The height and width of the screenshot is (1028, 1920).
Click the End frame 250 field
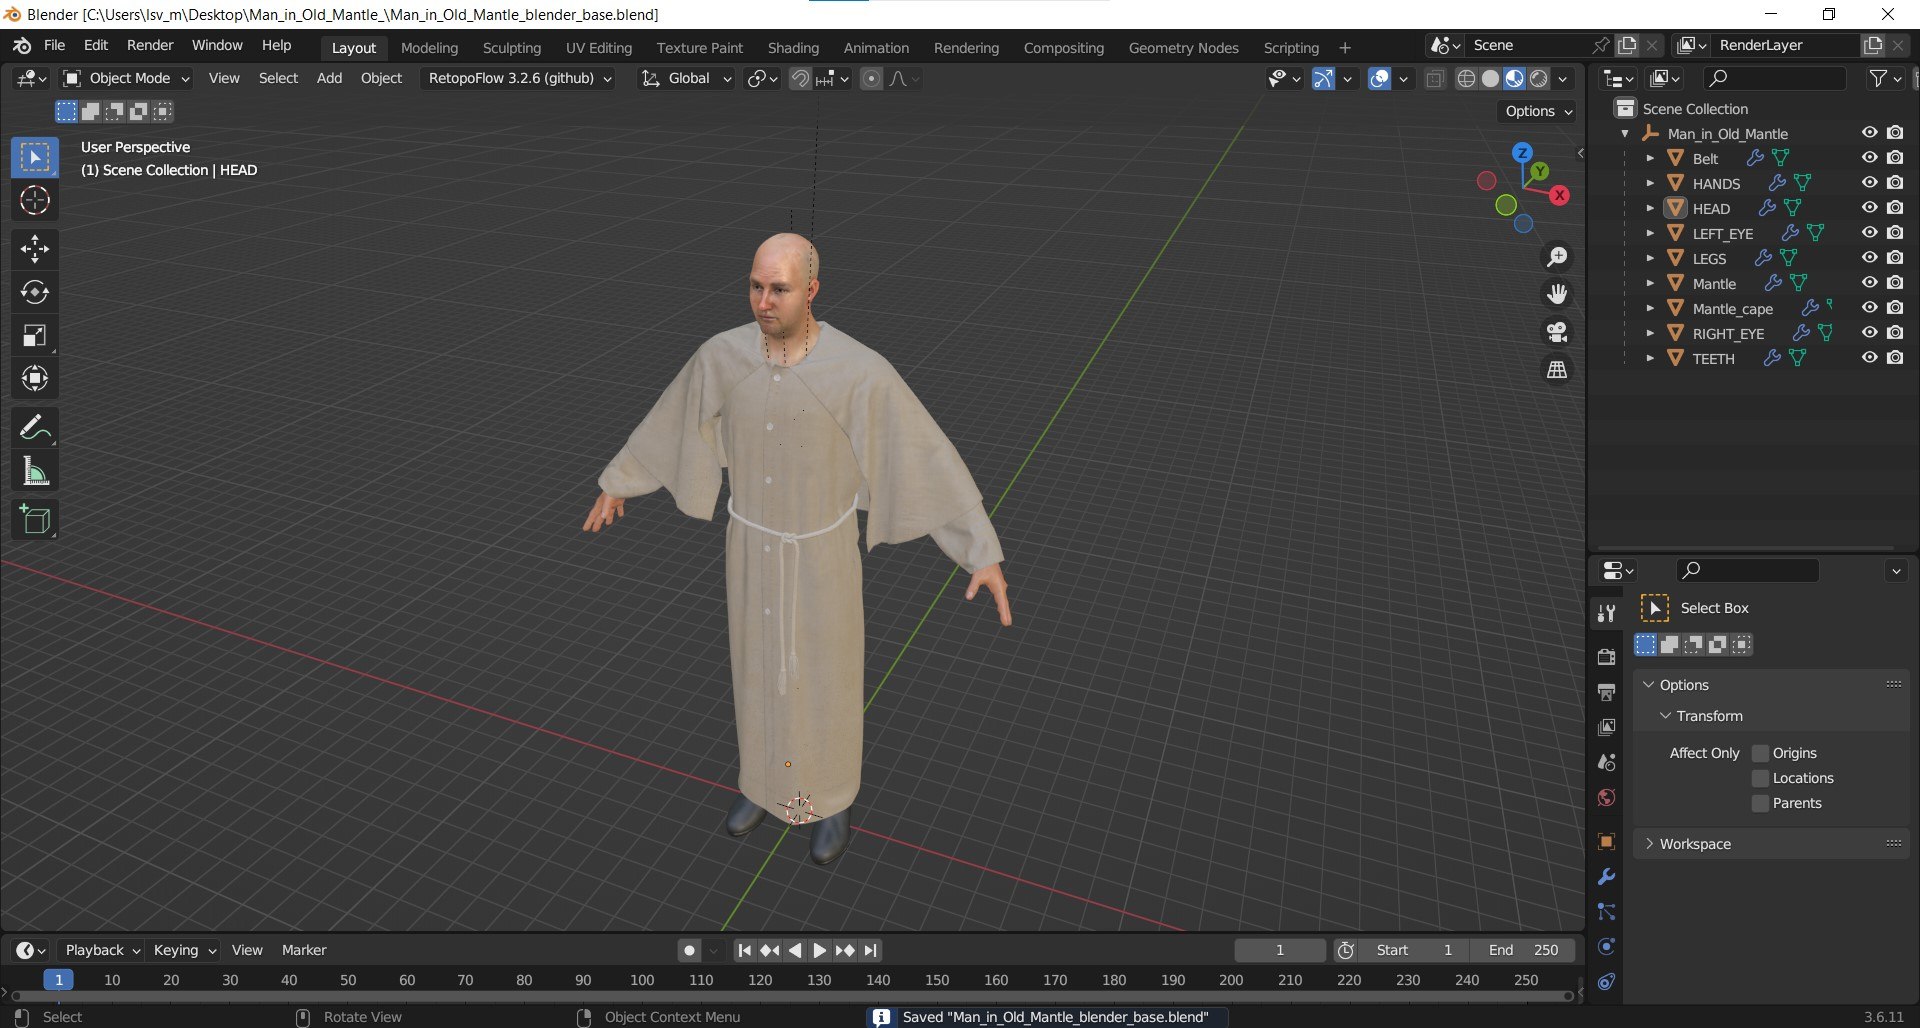click(1523, 950)
